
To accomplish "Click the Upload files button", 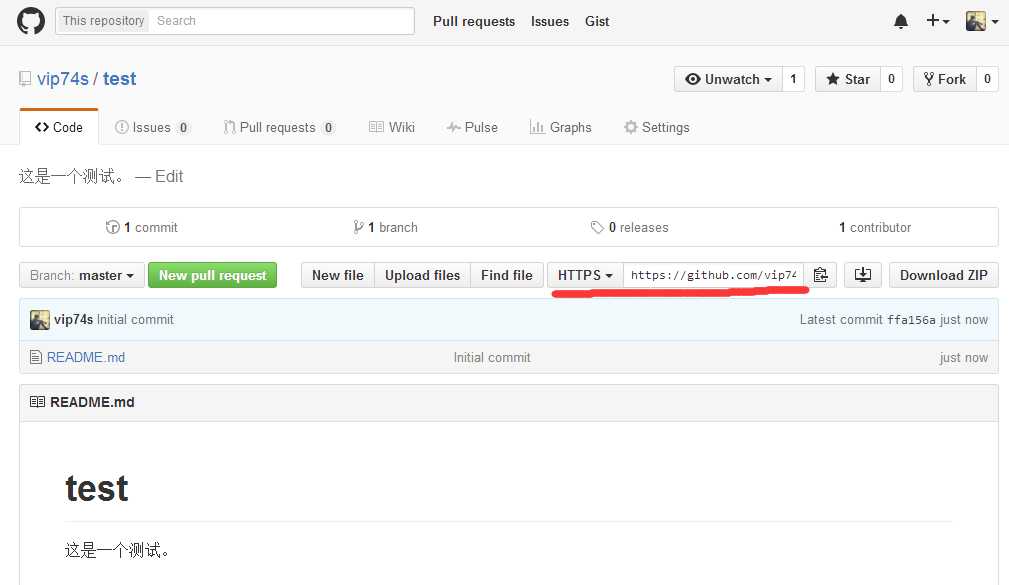I will tap(422, 275).
